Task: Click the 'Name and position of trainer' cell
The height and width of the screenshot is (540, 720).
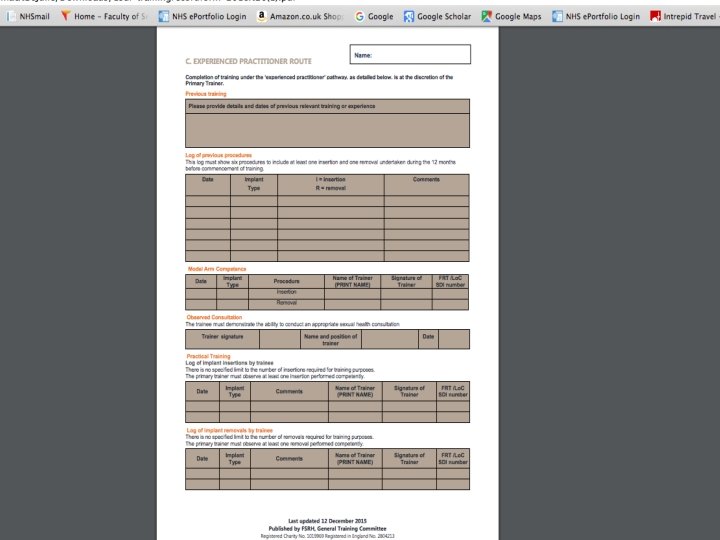Action: [x=331, y=339]
